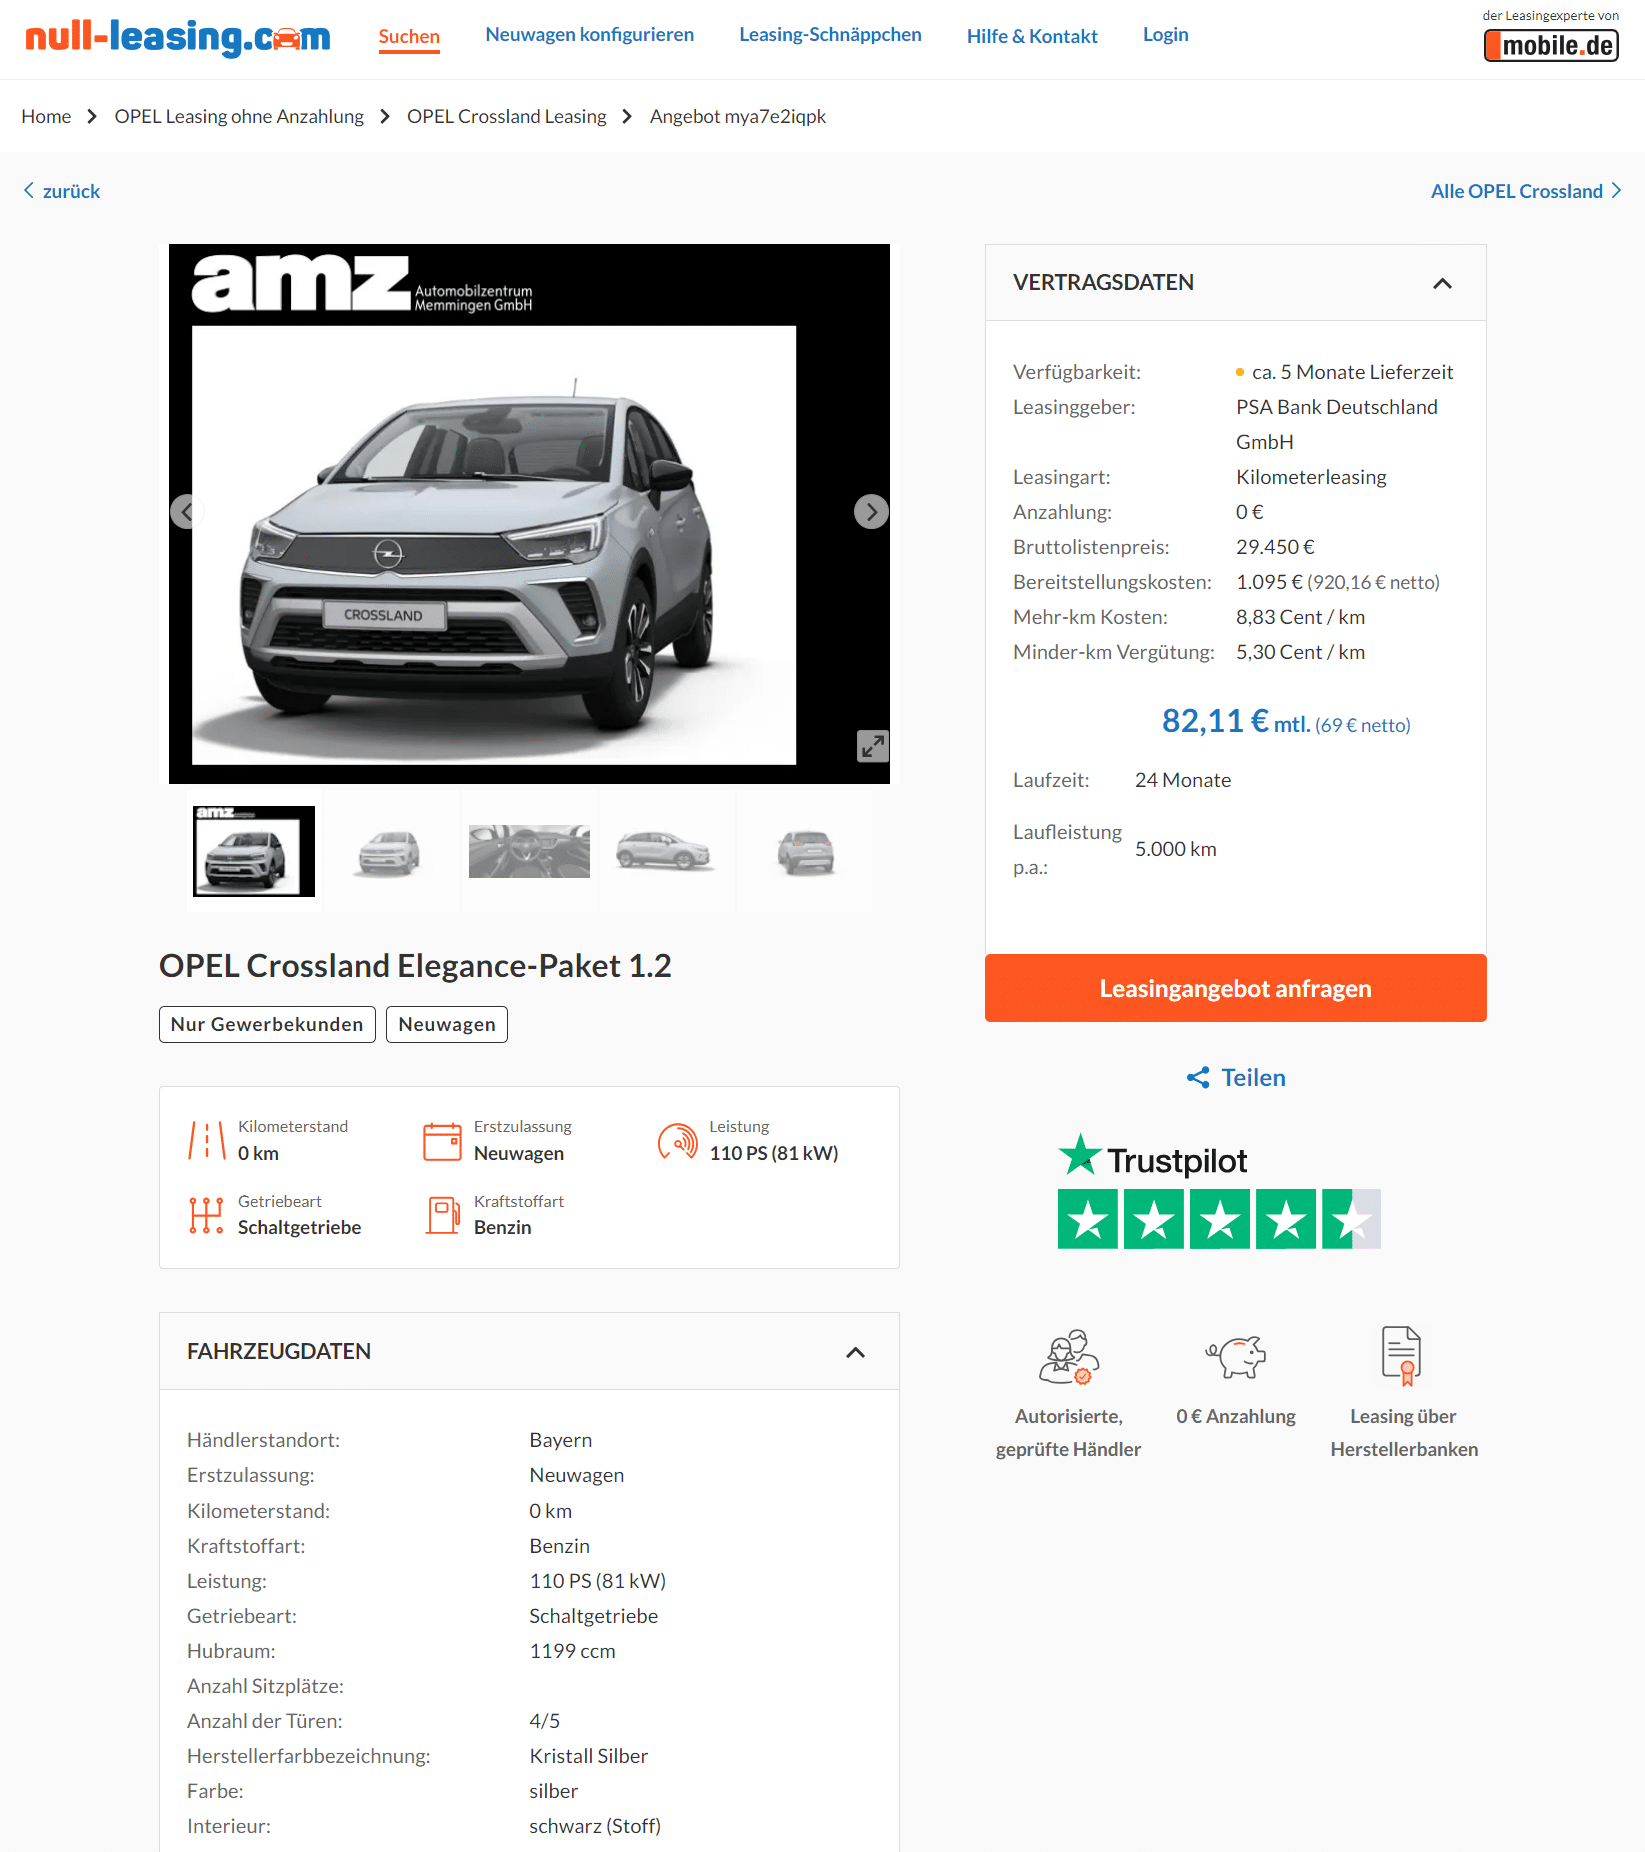Click the authorized dealers icon
1645x1852 pixels.
coord(1068,1357)
